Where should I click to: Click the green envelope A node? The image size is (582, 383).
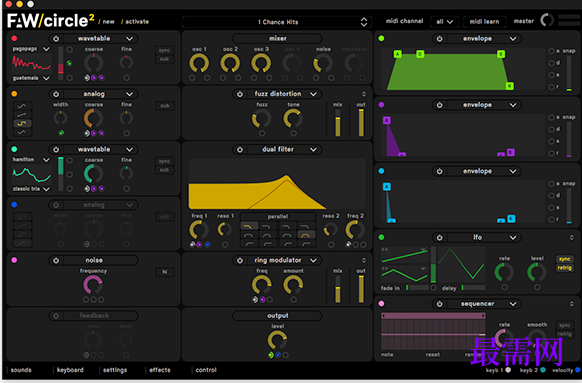click(x=398, y=54)
